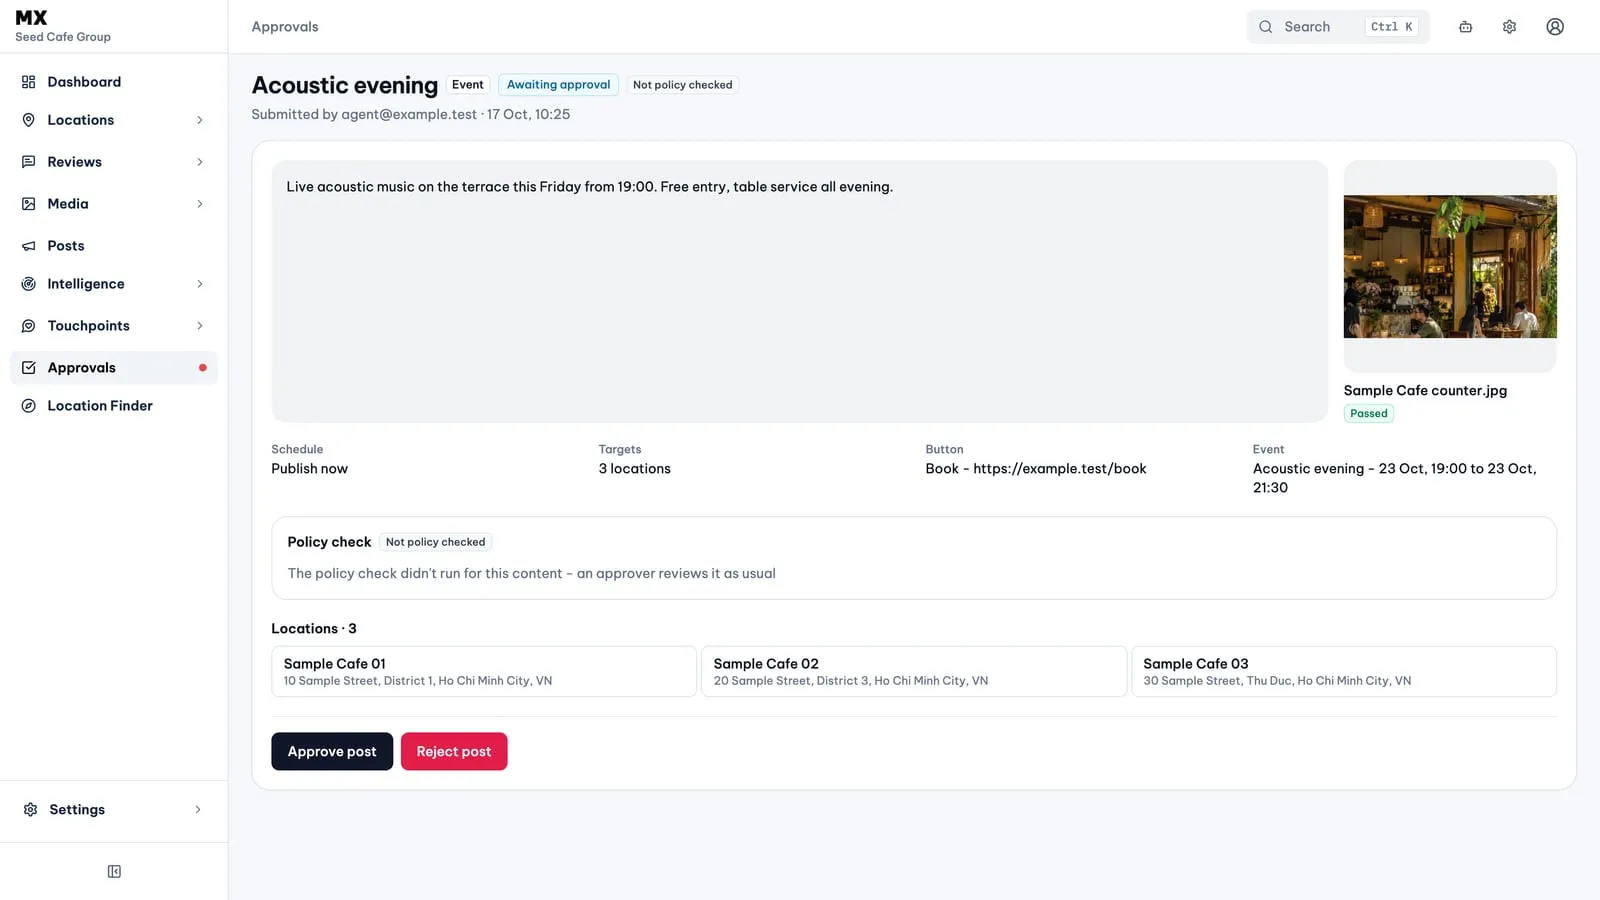Click the "3 locations" targets value
This screenshot has height=900, width=1600.
point(635,469)
